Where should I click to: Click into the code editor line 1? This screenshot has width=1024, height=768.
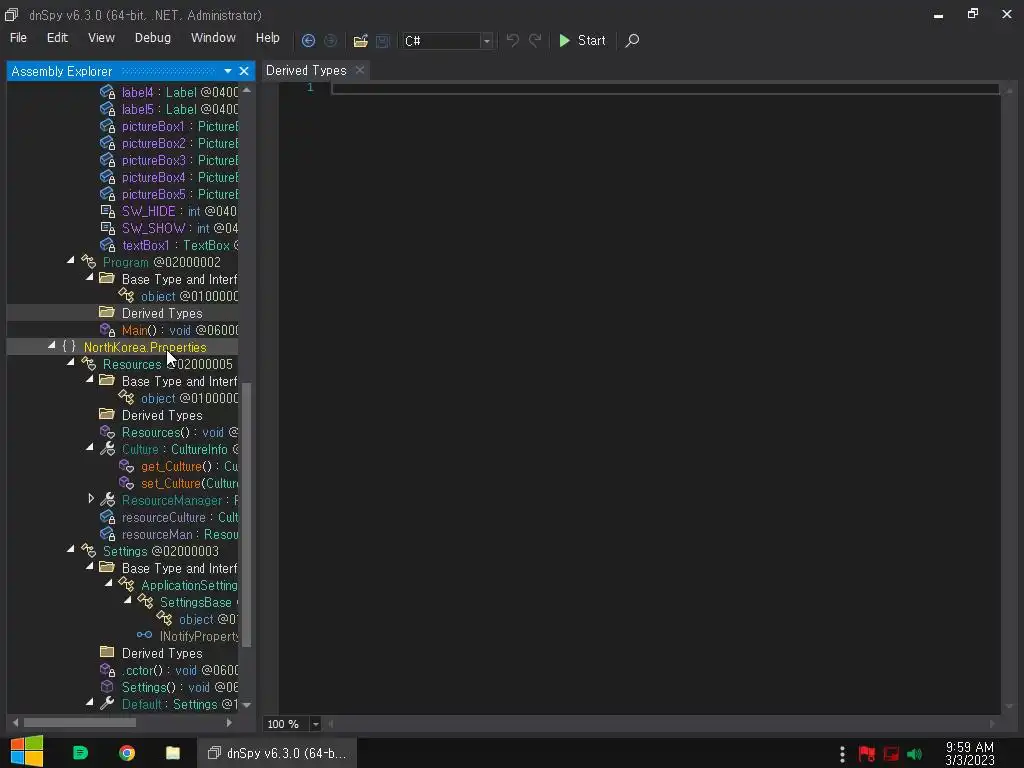pos(665,88)
